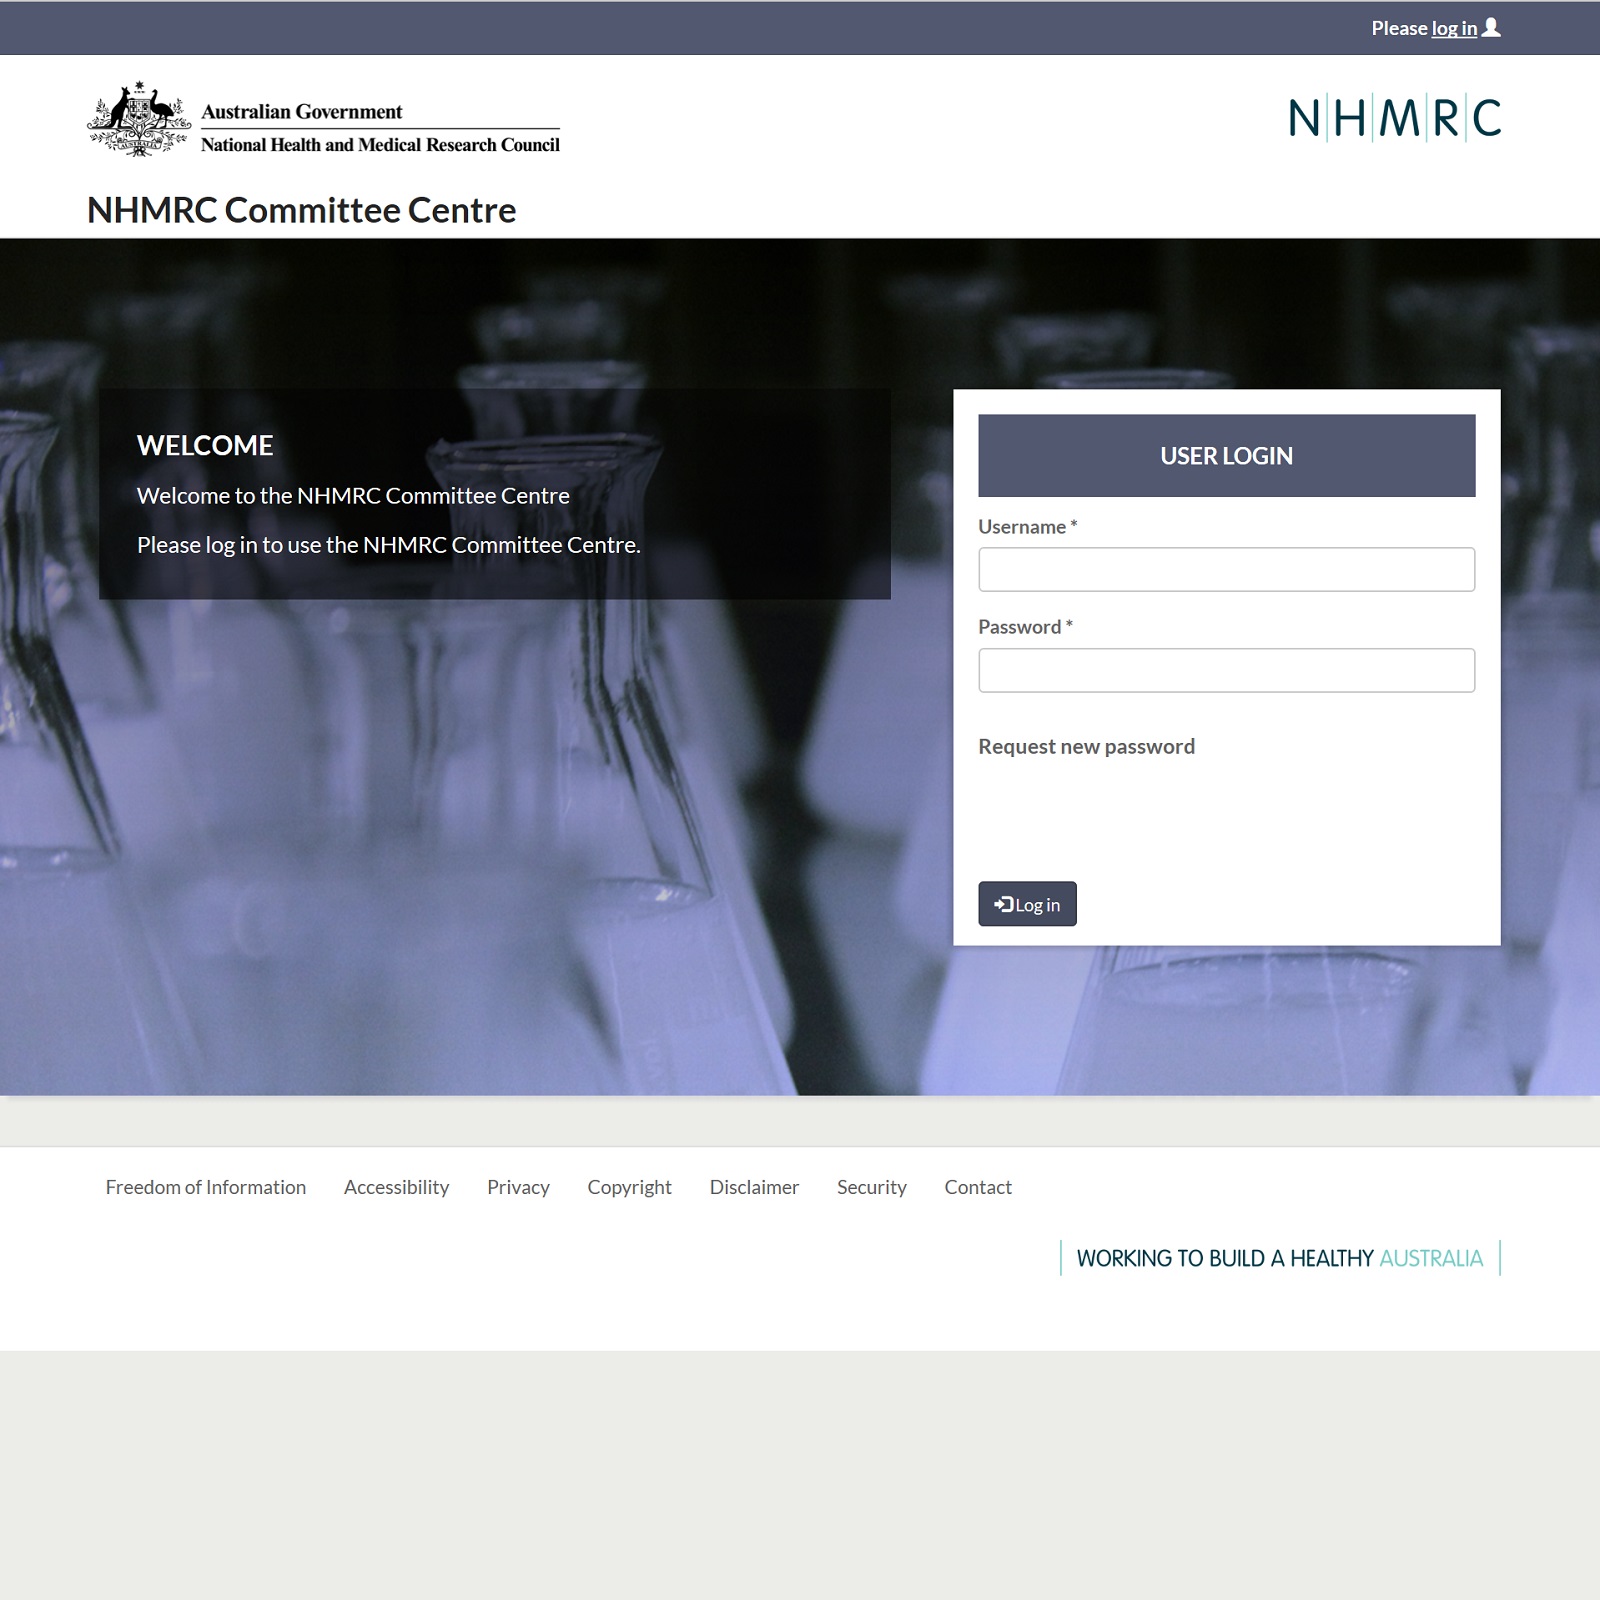Click the Username field label

1027,527
